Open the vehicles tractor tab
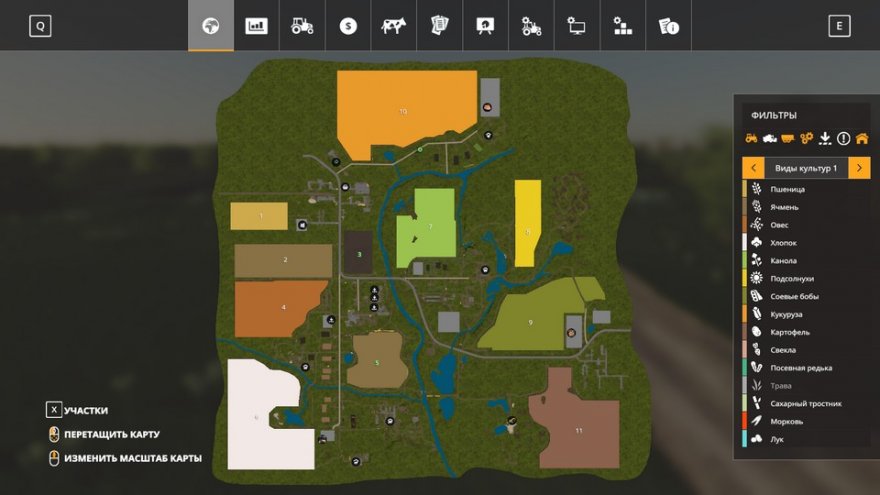This screenshot has height=495, width=880. pyautogui.click(x=302, y=25)
